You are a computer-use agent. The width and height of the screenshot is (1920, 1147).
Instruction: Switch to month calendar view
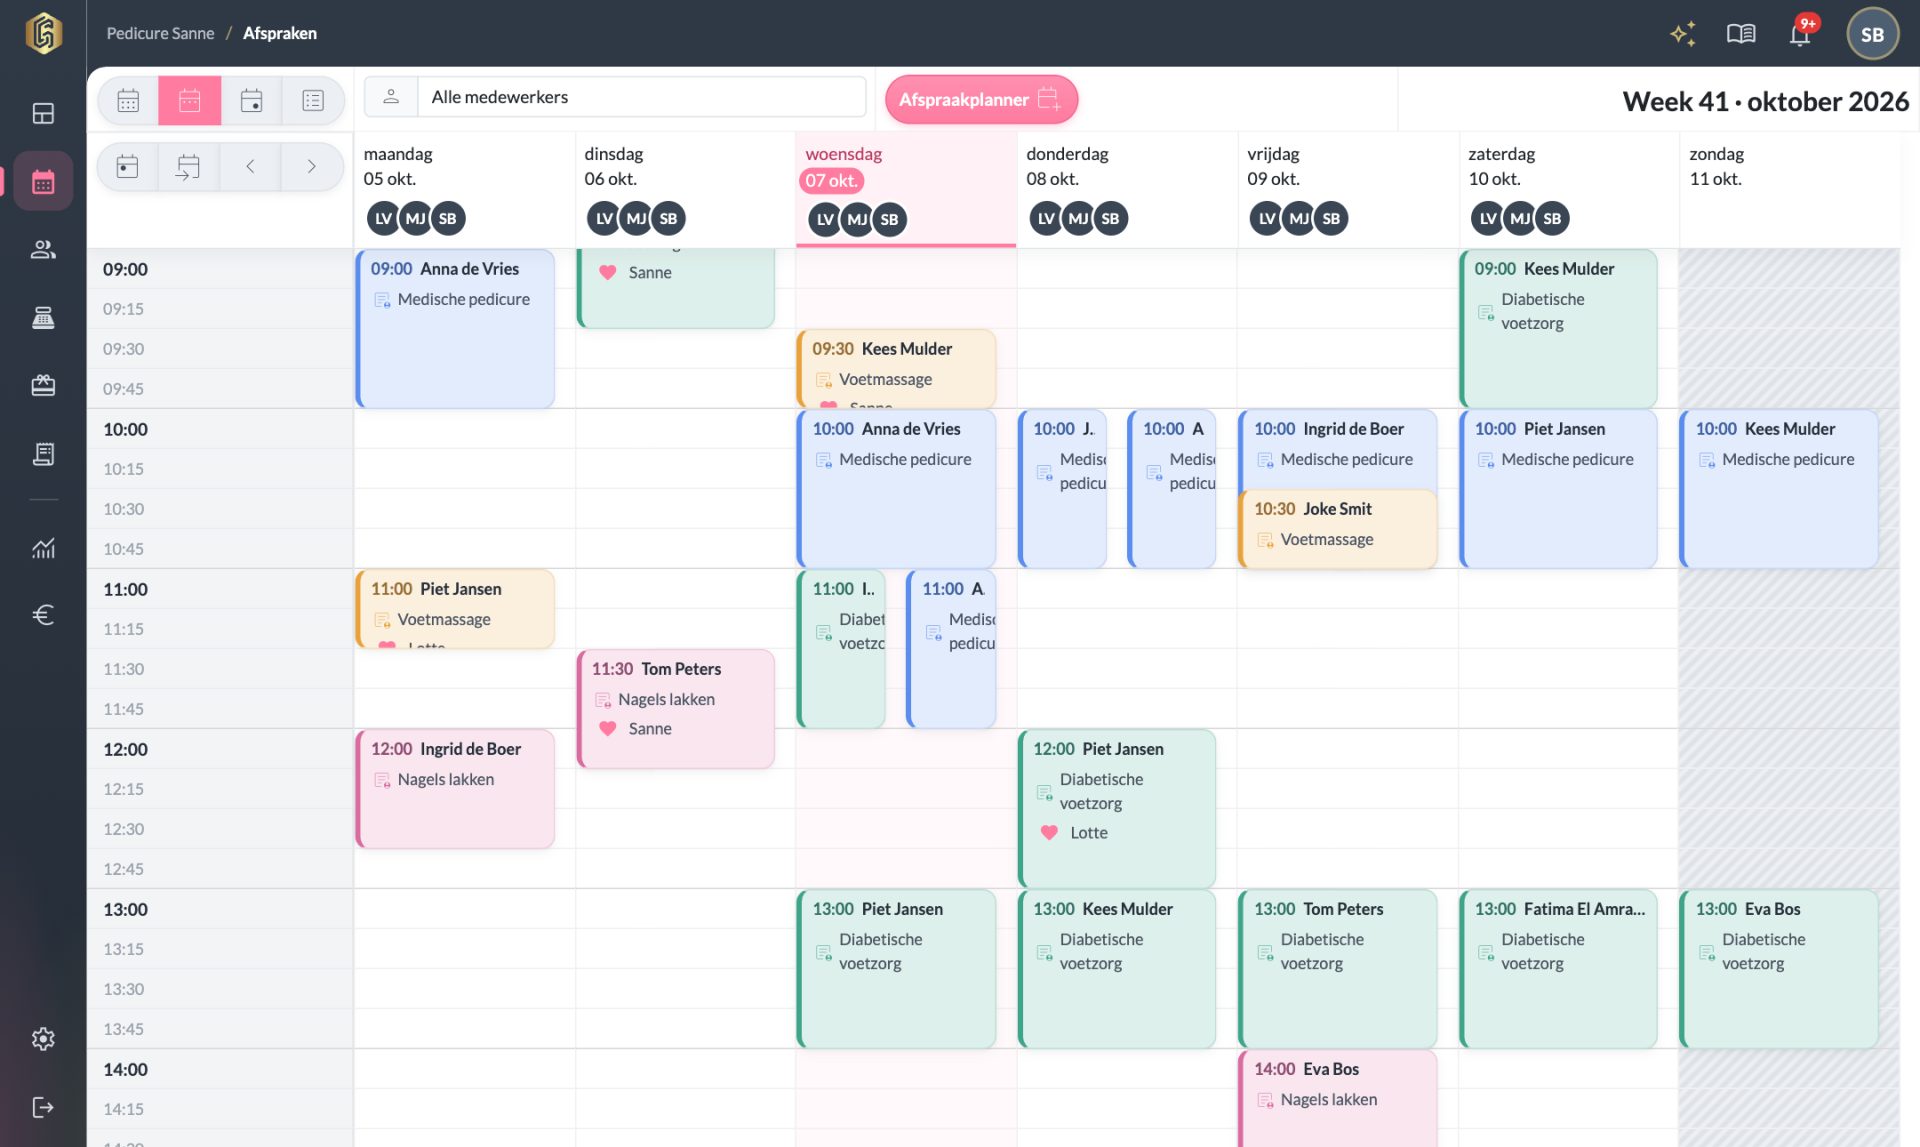(128, 100)
